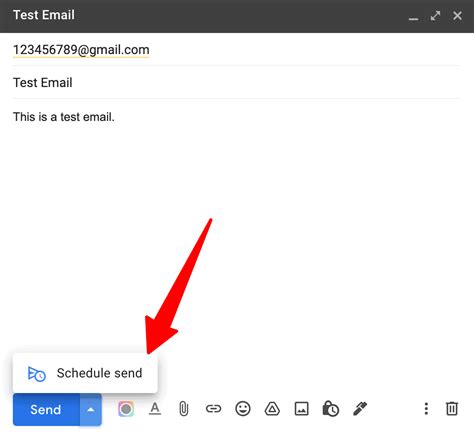Choose Schedule send from the popup
Image resolution: width=474 pixels, height=437 pixels.
click(x=85, y=373)
